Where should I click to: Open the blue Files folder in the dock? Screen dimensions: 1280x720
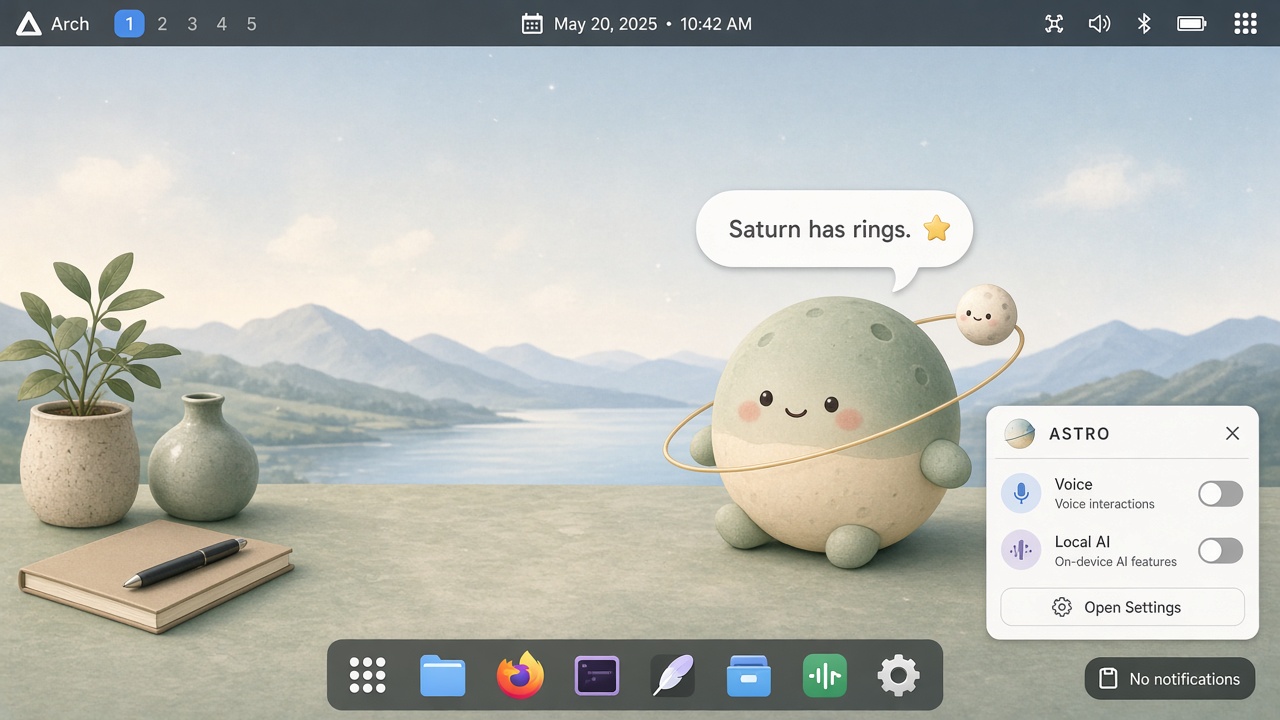443,675
